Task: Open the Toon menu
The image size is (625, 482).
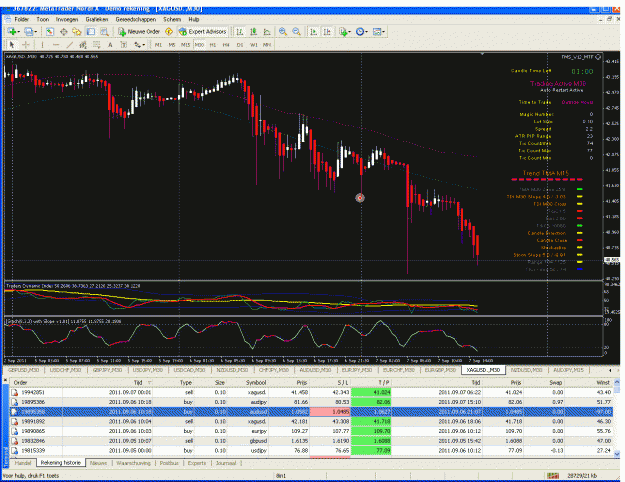Action: pyautogui.click(x=43, y=19)
